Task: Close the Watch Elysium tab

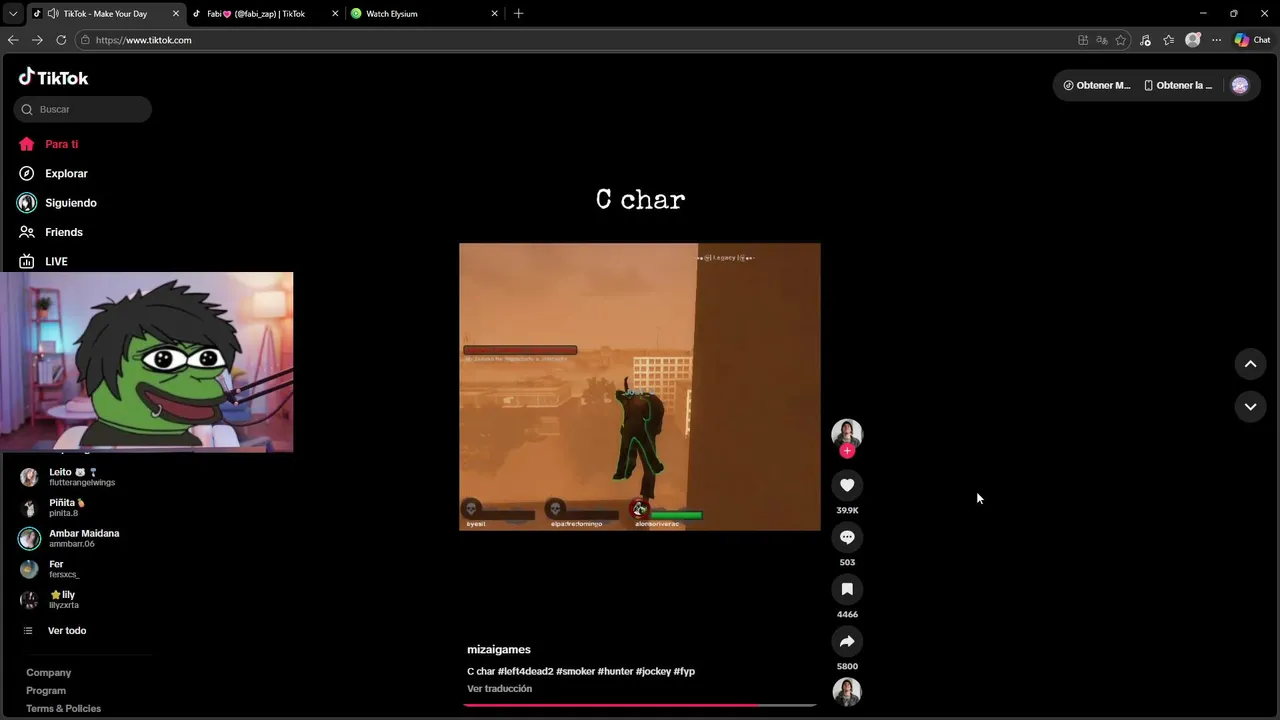Action: tap(494, 14)
